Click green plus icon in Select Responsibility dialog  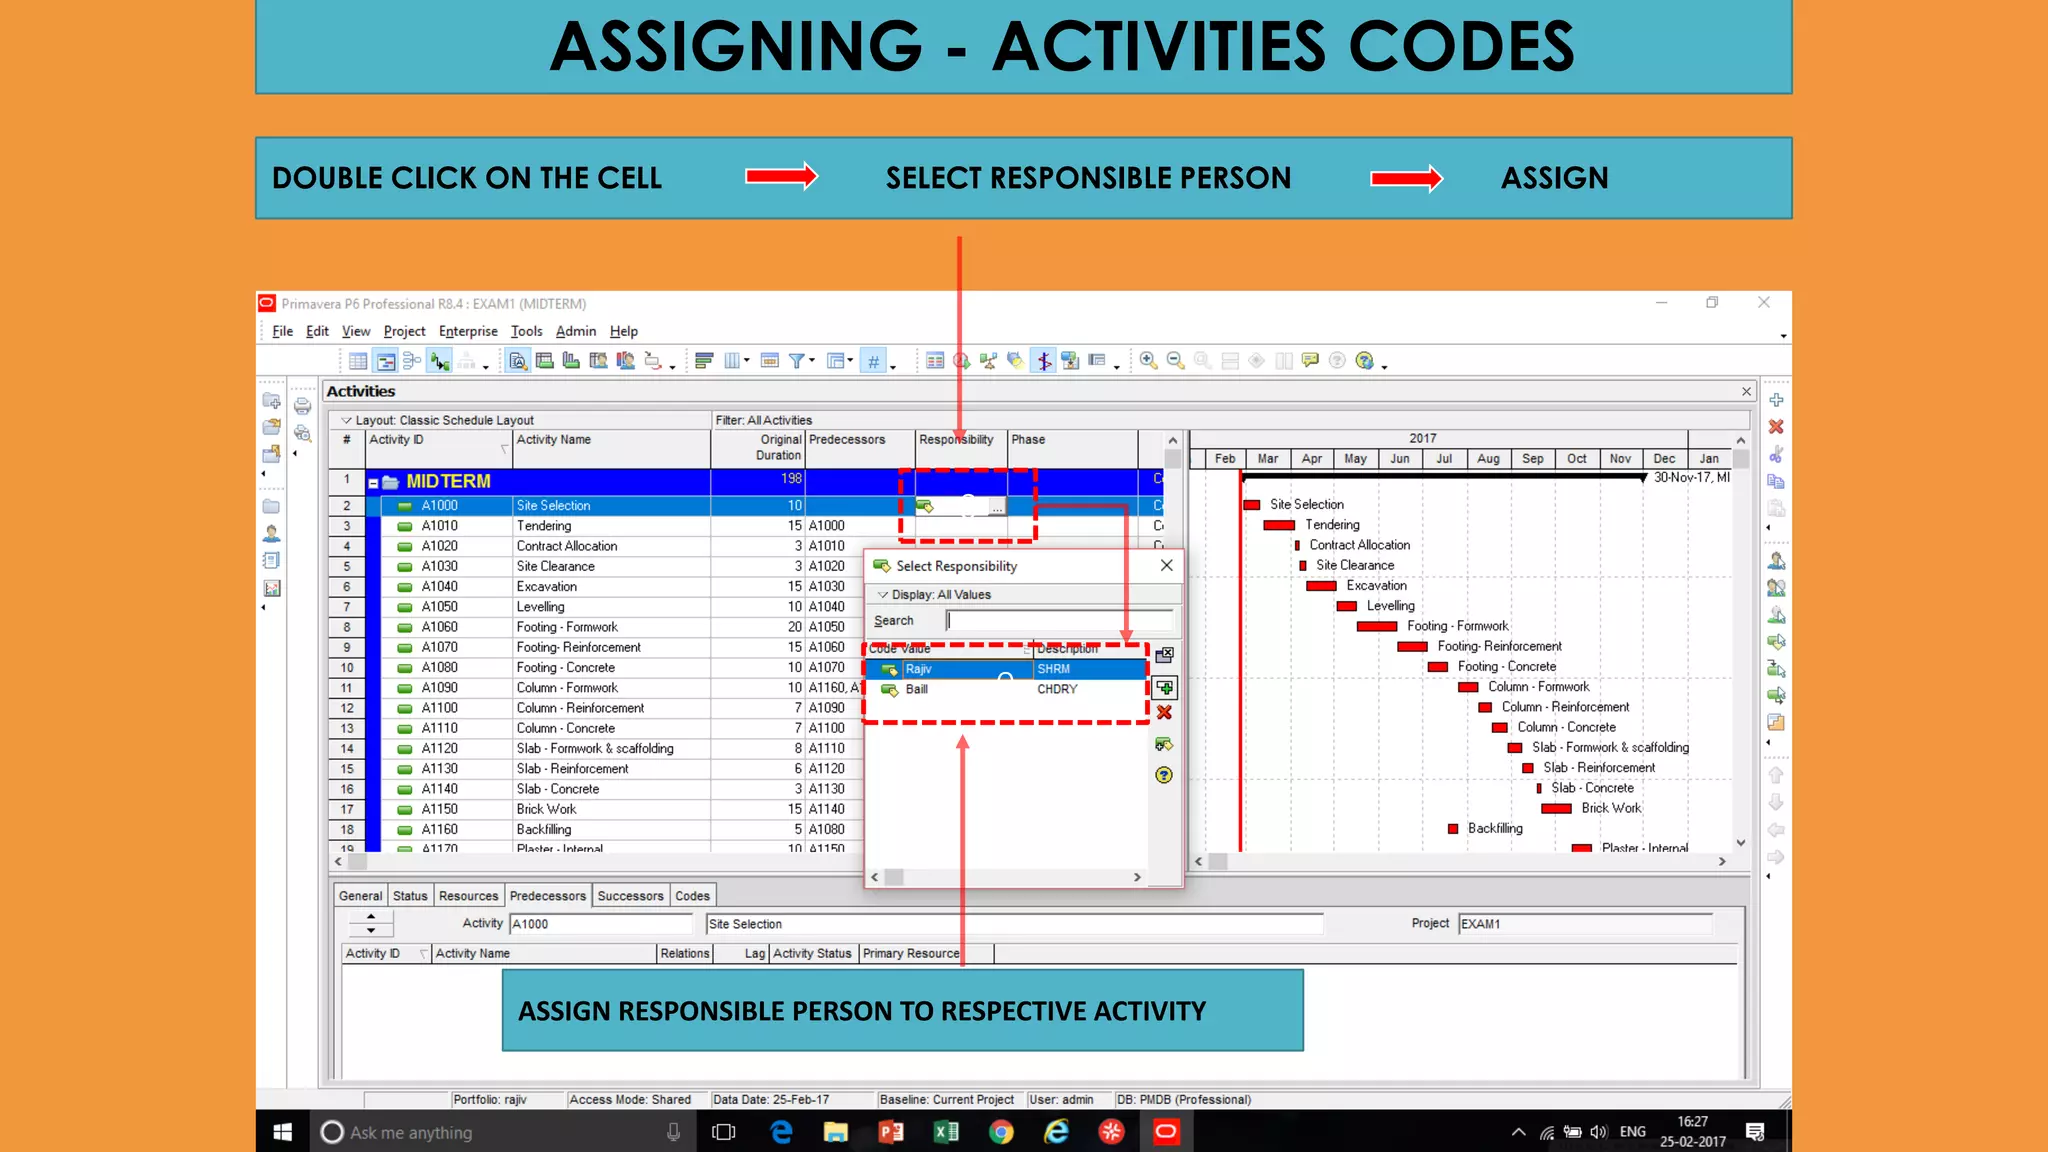(x=1164, y=688)
